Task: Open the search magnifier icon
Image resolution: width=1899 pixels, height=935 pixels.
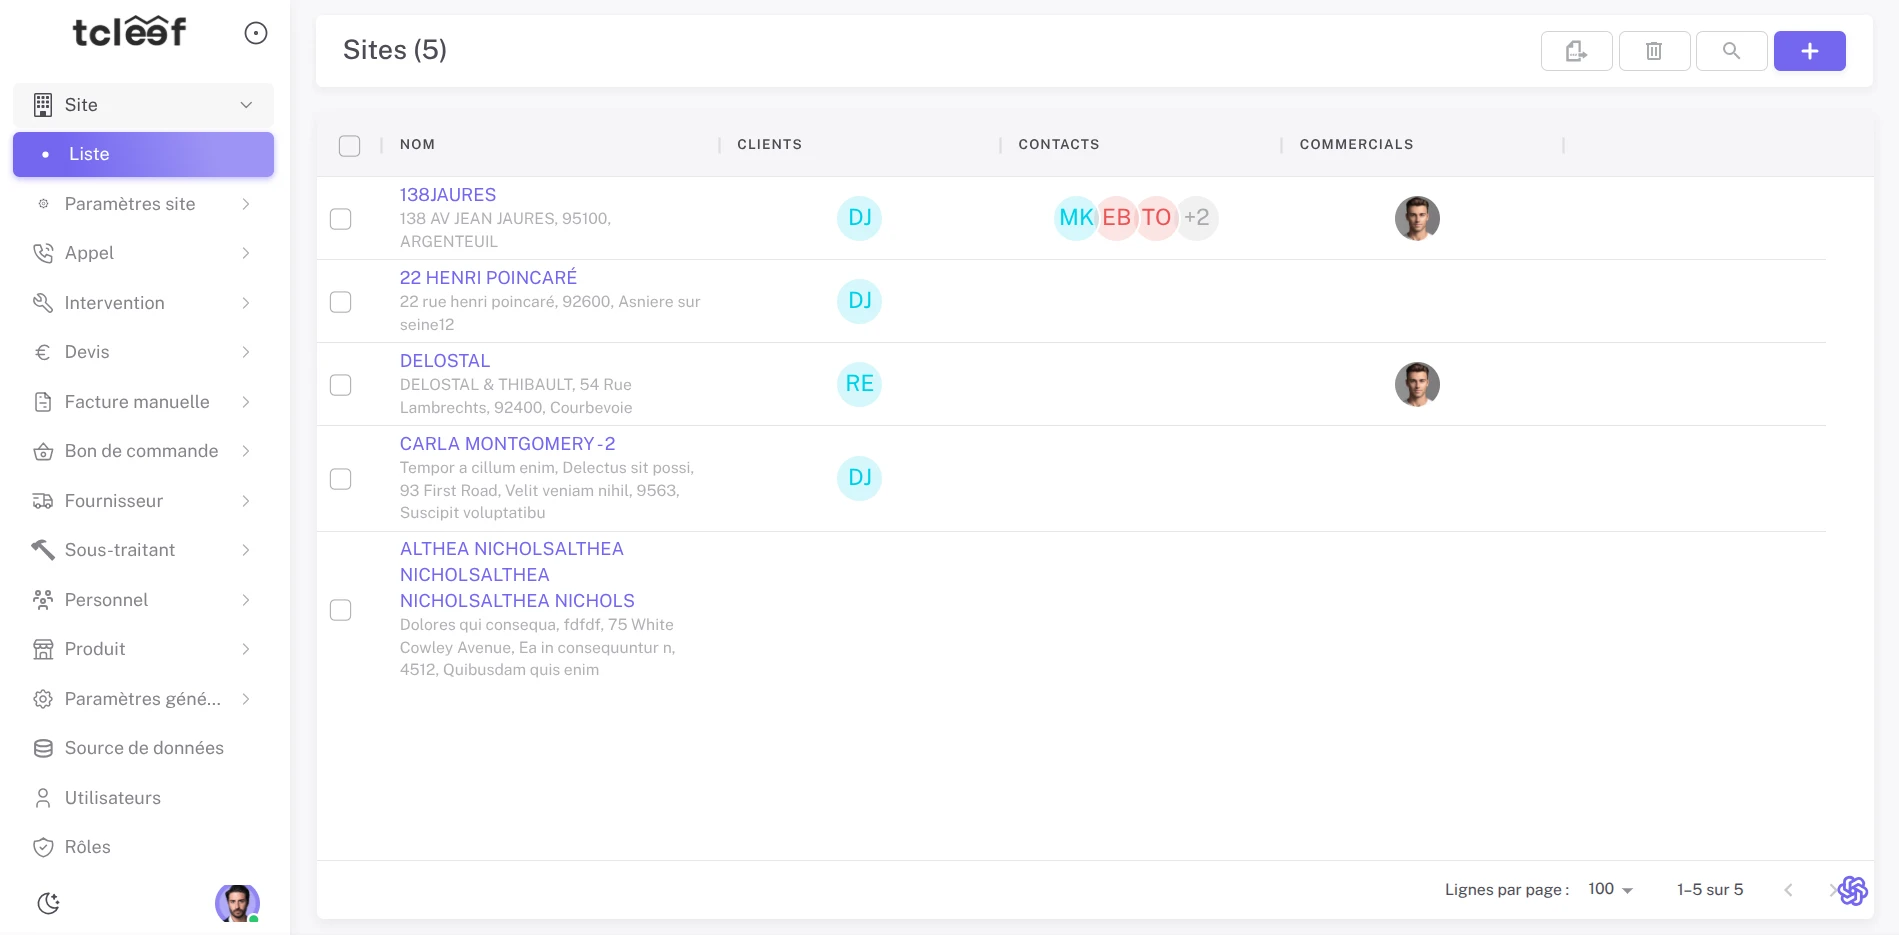Action: pos(1731,51)
